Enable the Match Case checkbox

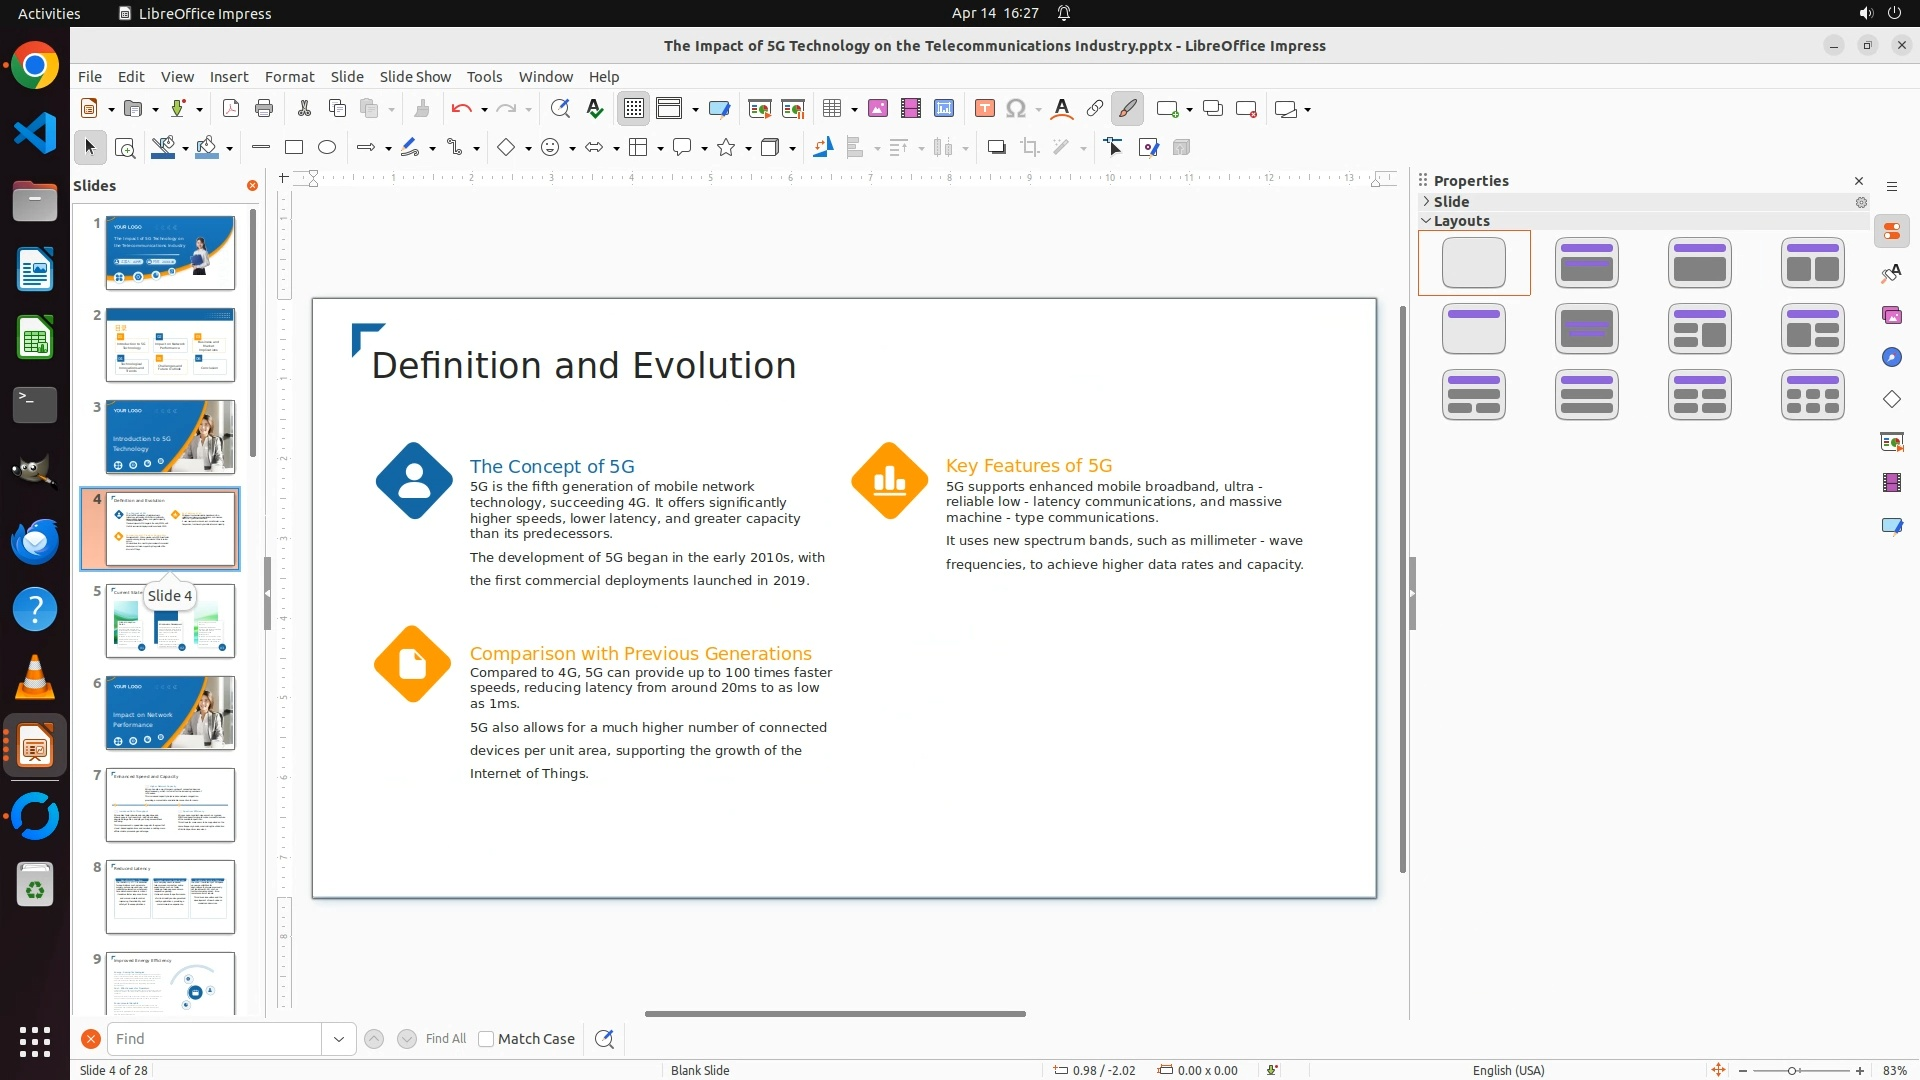point(486,1039)
